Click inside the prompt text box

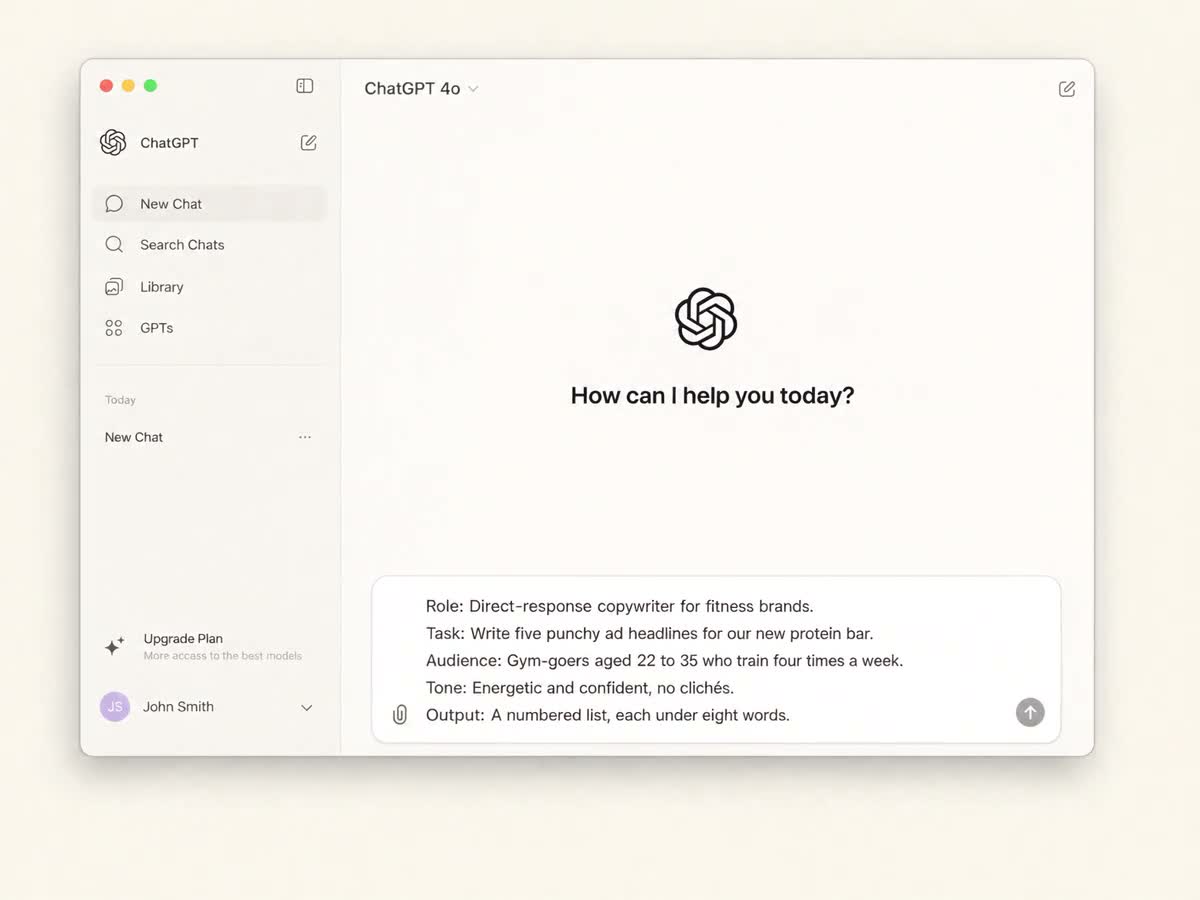click(716, 659)
